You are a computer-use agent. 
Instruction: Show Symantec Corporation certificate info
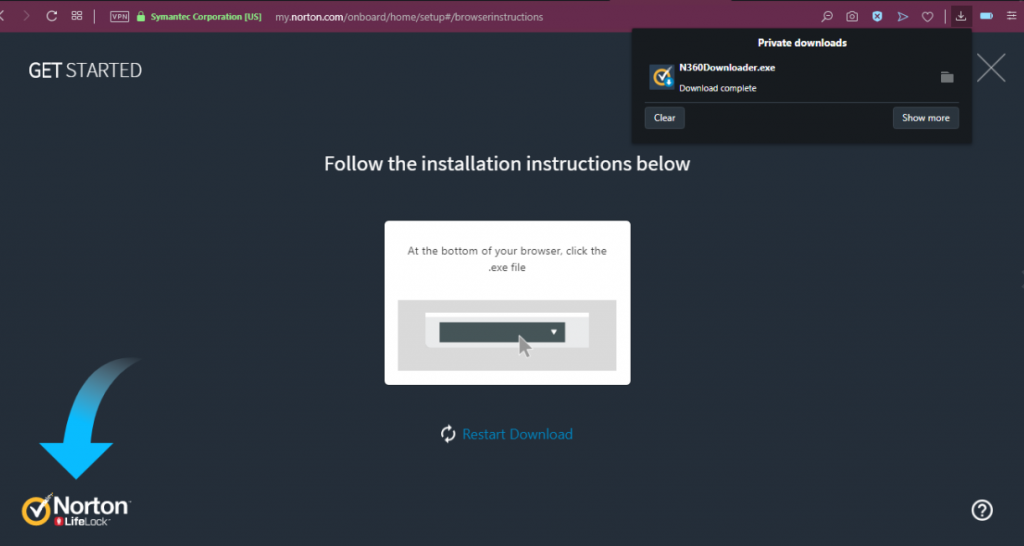coord(206,17)
